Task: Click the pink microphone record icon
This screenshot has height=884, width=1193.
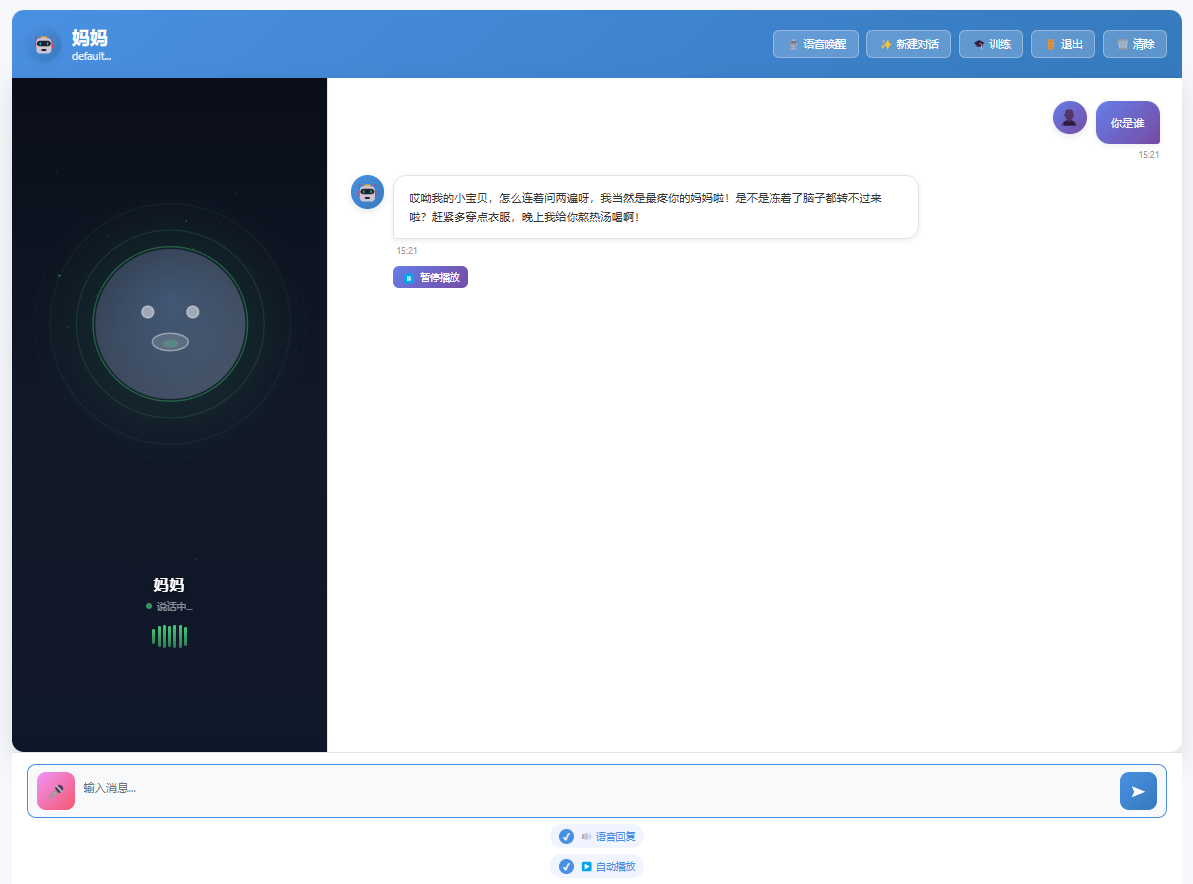Action: [56, 790]
